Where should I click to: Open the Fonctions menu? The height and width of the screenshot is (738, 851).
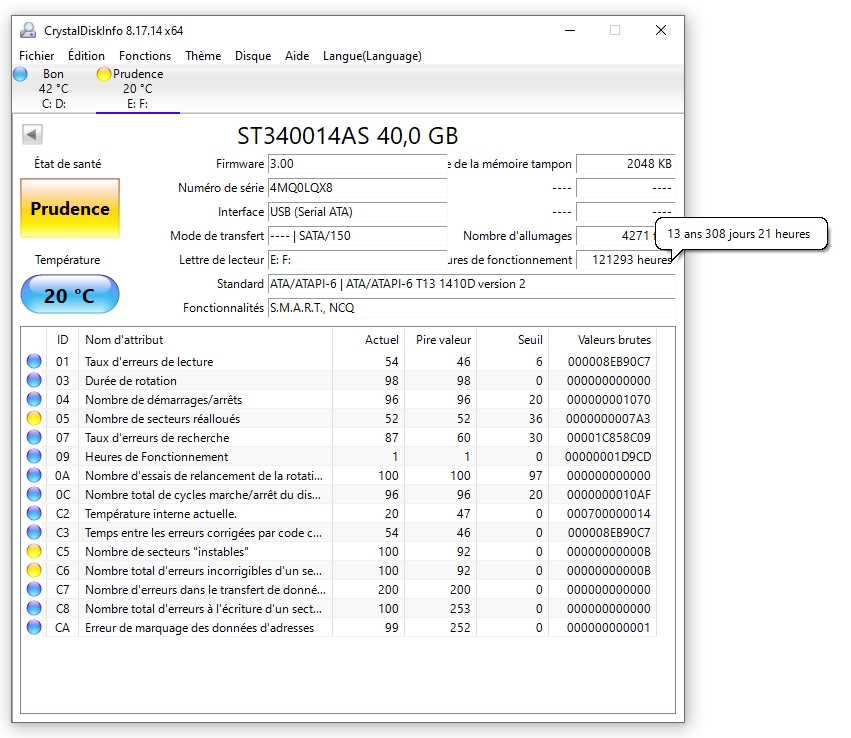[145, 56]
